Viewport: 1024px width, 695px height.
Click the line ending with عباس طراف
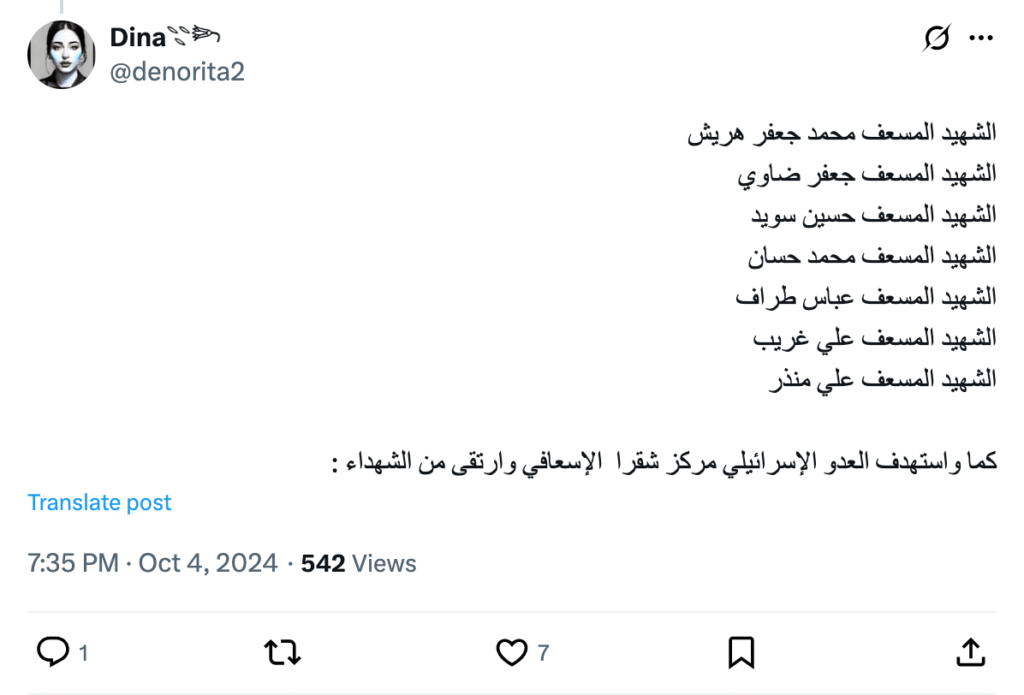coord(865,297)
